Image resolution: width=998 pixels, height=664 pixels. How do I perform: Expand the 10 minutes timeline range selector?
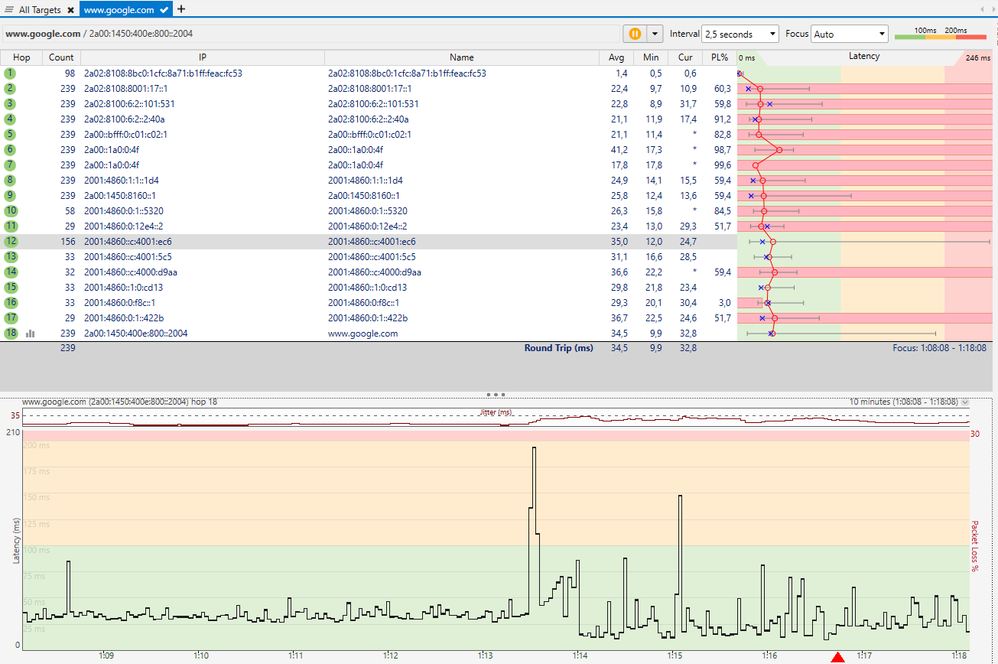(x=965, y=402)
